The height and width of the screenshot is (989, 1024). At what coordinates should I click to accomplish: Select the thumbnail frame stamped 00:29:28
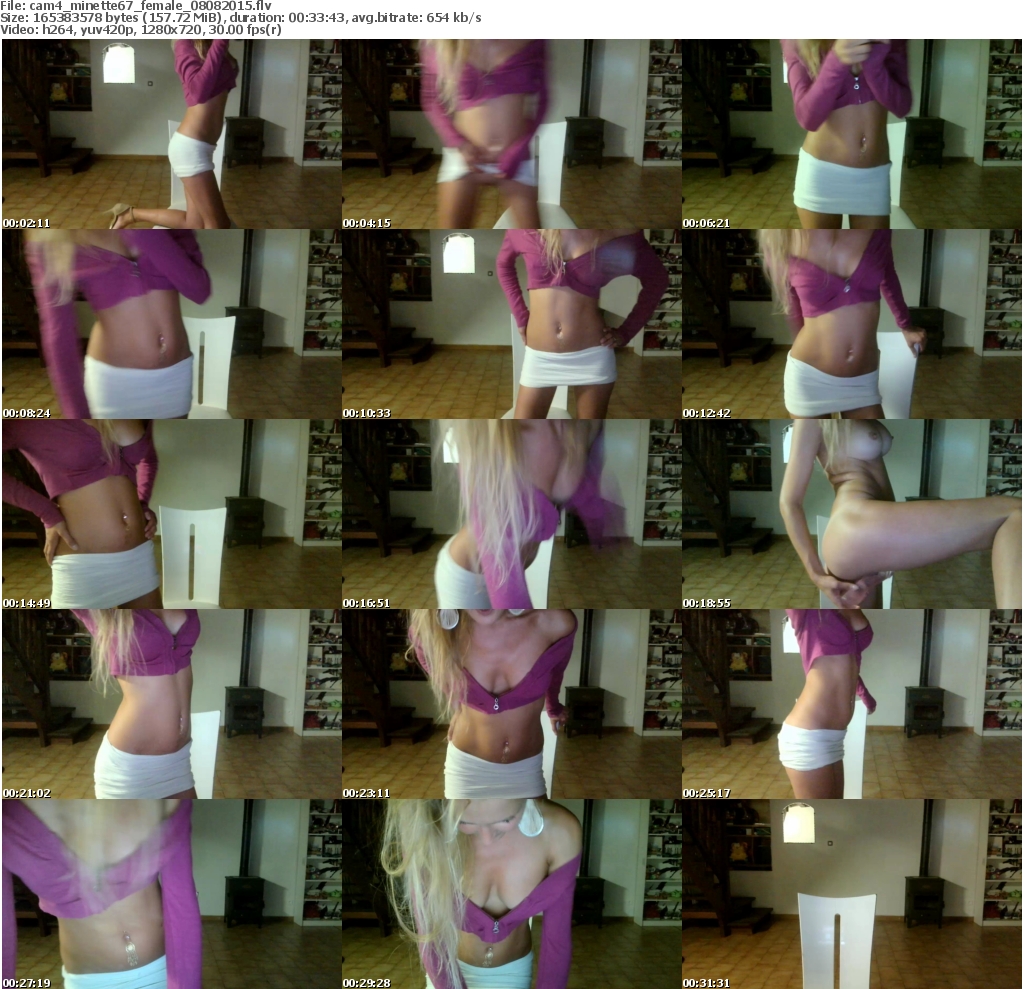point(512,894)
